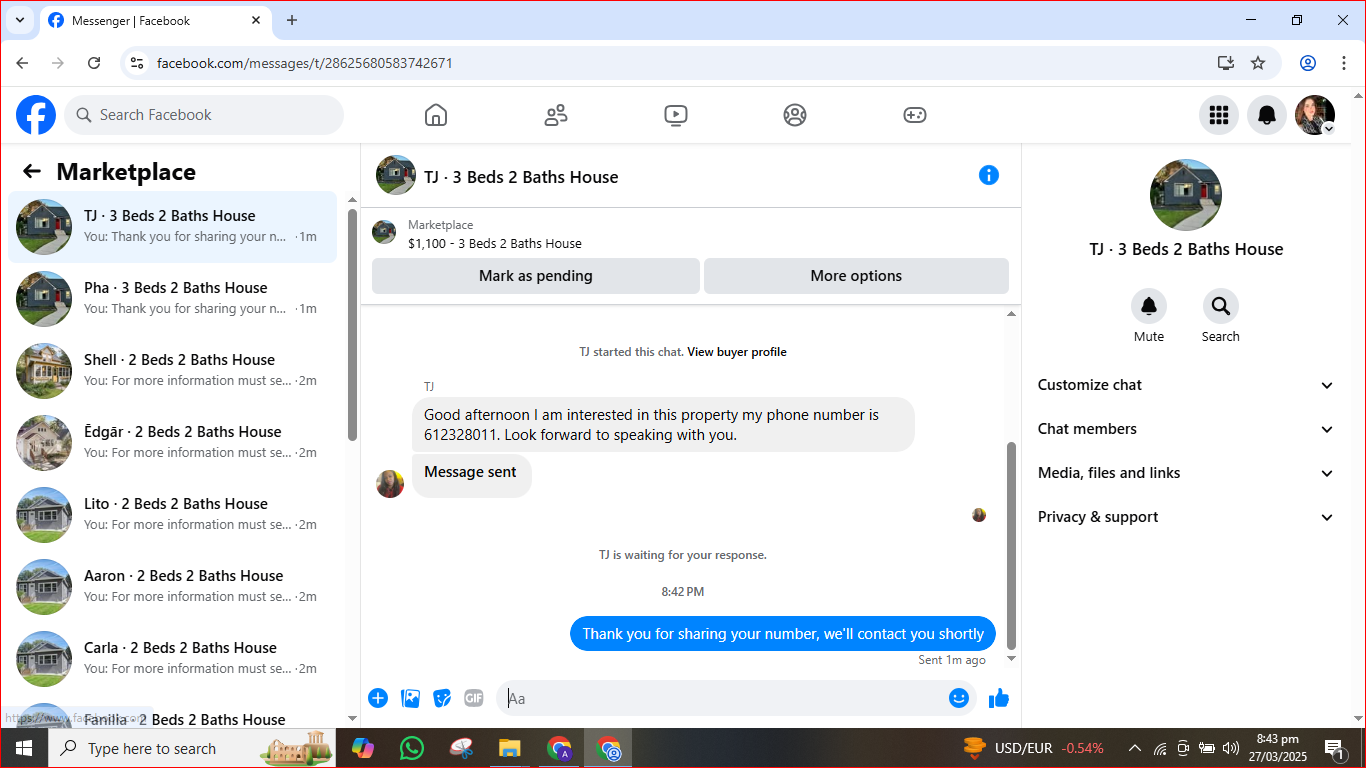The width and height of the screenshot is (1366, 768).
Task: Open the Aaron · 2 Beds 2 Baths House chat
Action: (x=173, y=587)
